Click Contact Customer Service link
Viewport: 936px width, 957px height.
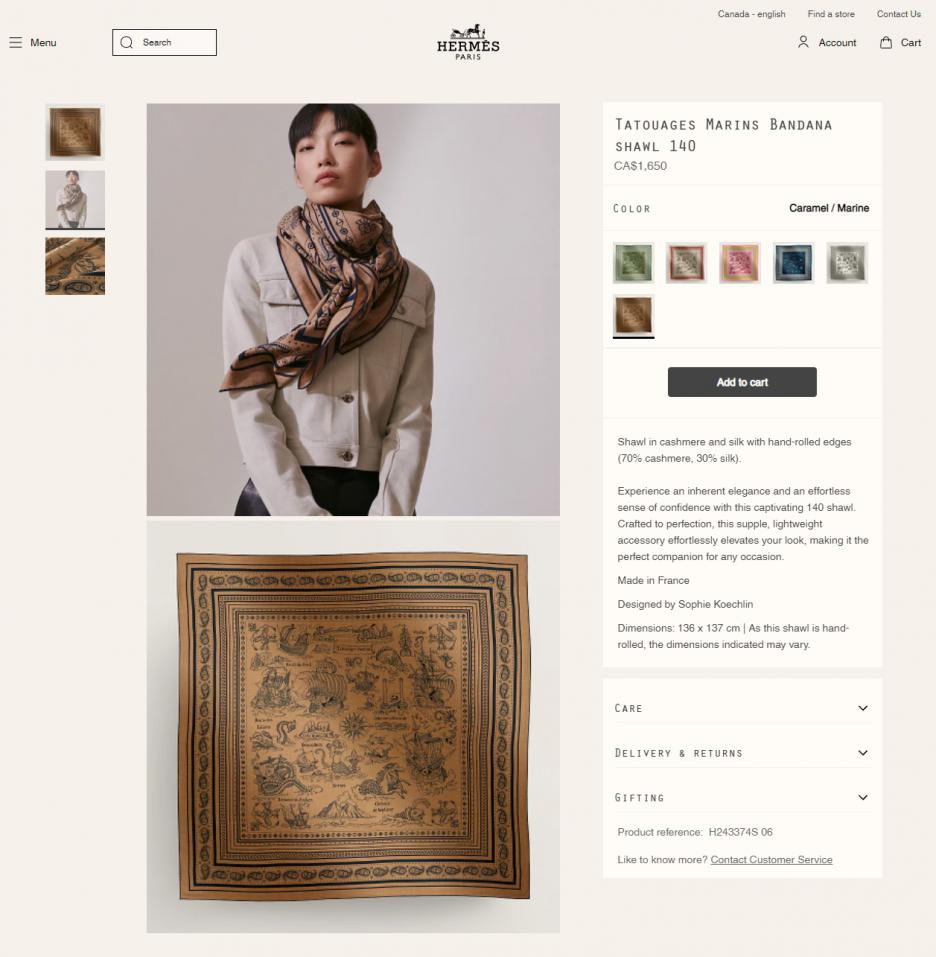coord(771,859)
